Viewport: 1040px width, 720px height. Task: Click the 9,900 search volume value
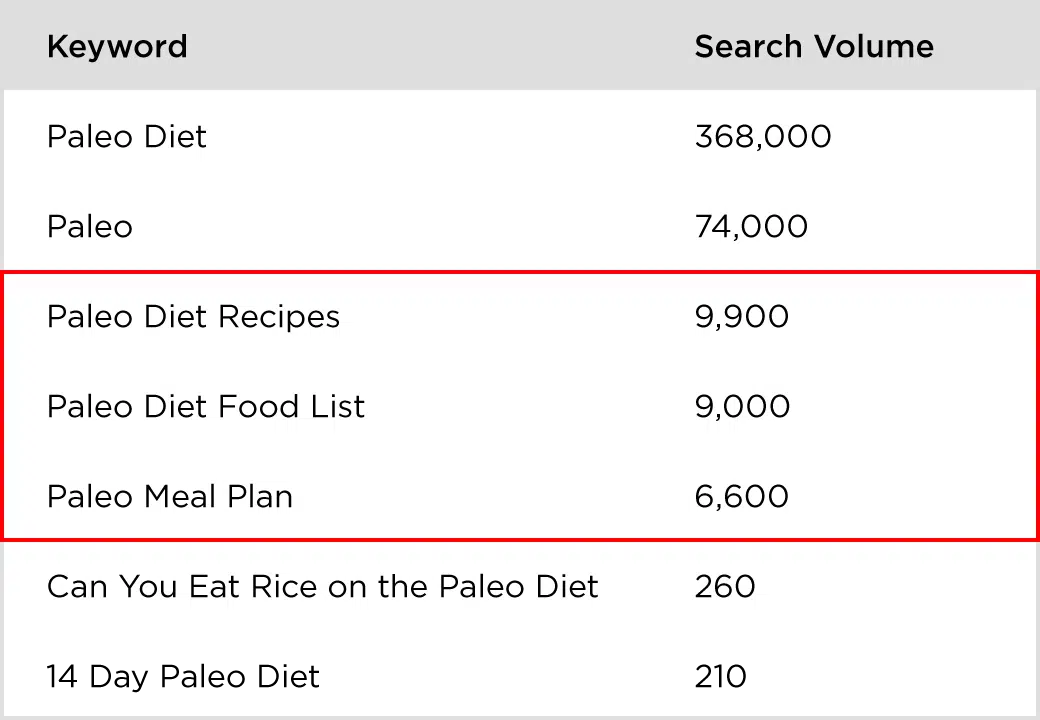coord(742,317)
